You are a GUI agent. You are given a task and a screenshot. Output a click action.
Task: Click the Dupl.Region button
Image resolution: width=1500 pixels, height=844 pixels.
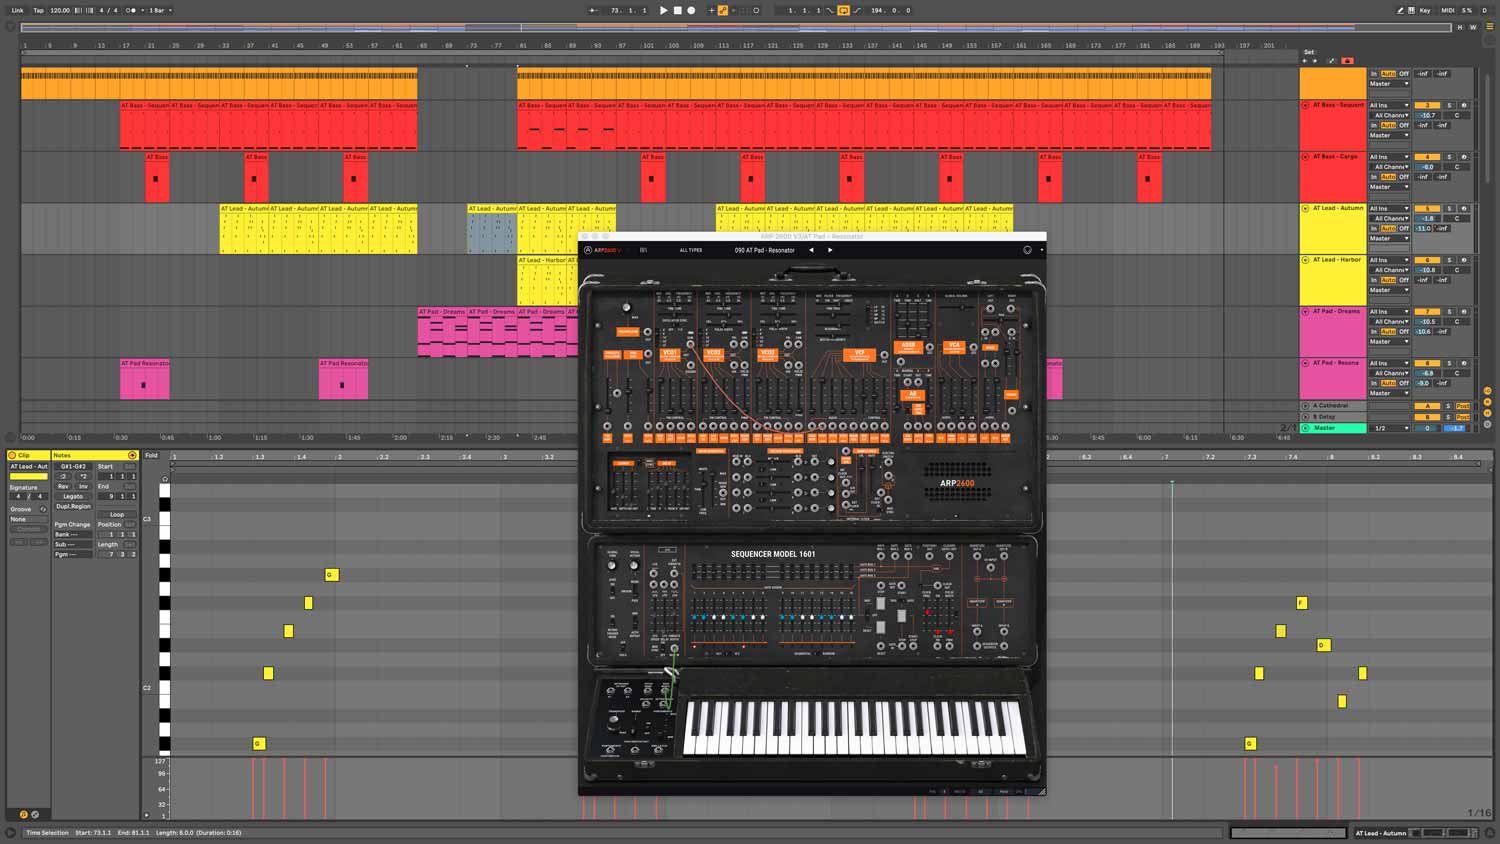[73, 506]
